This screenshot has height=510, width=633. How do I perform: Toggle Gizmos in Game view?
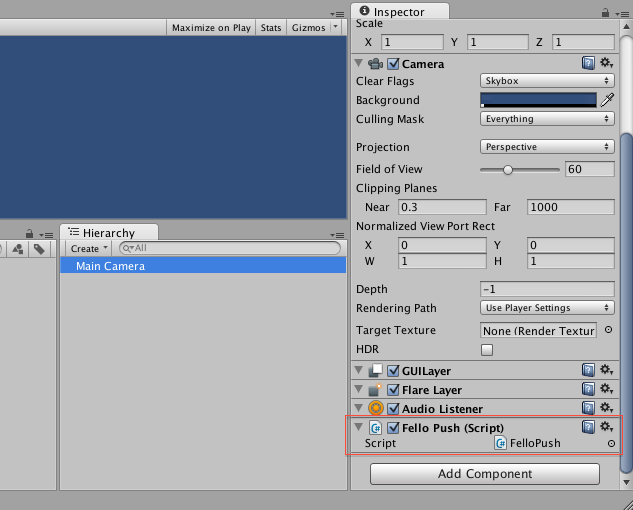click(x=308, y=28)
